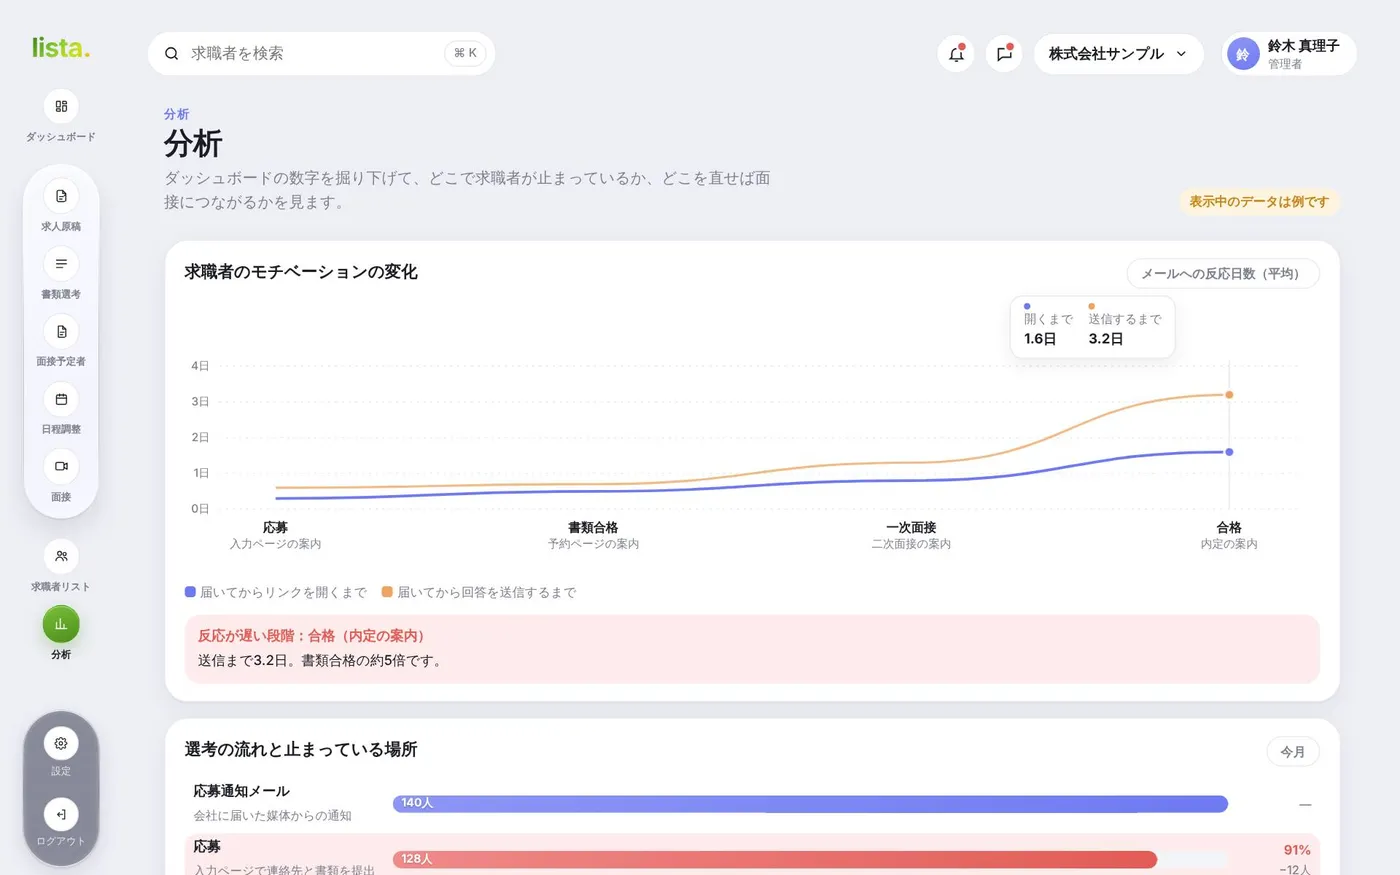Open the messages chat icon
Image resolution: width=1400 pixels, height=875 pixels.
[1004, 54]
